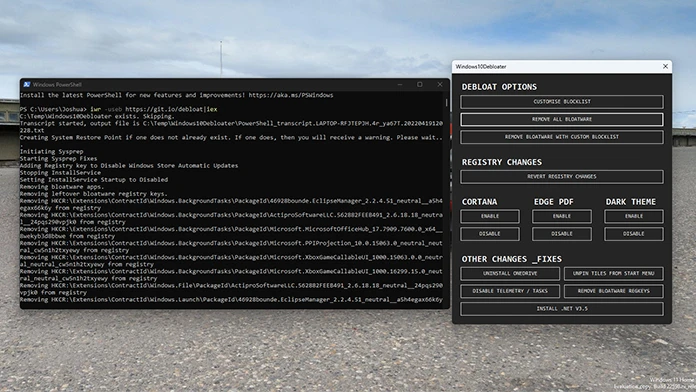Click Install .NET v3.5
Viewport: 696px width, 392px height.
562,309
